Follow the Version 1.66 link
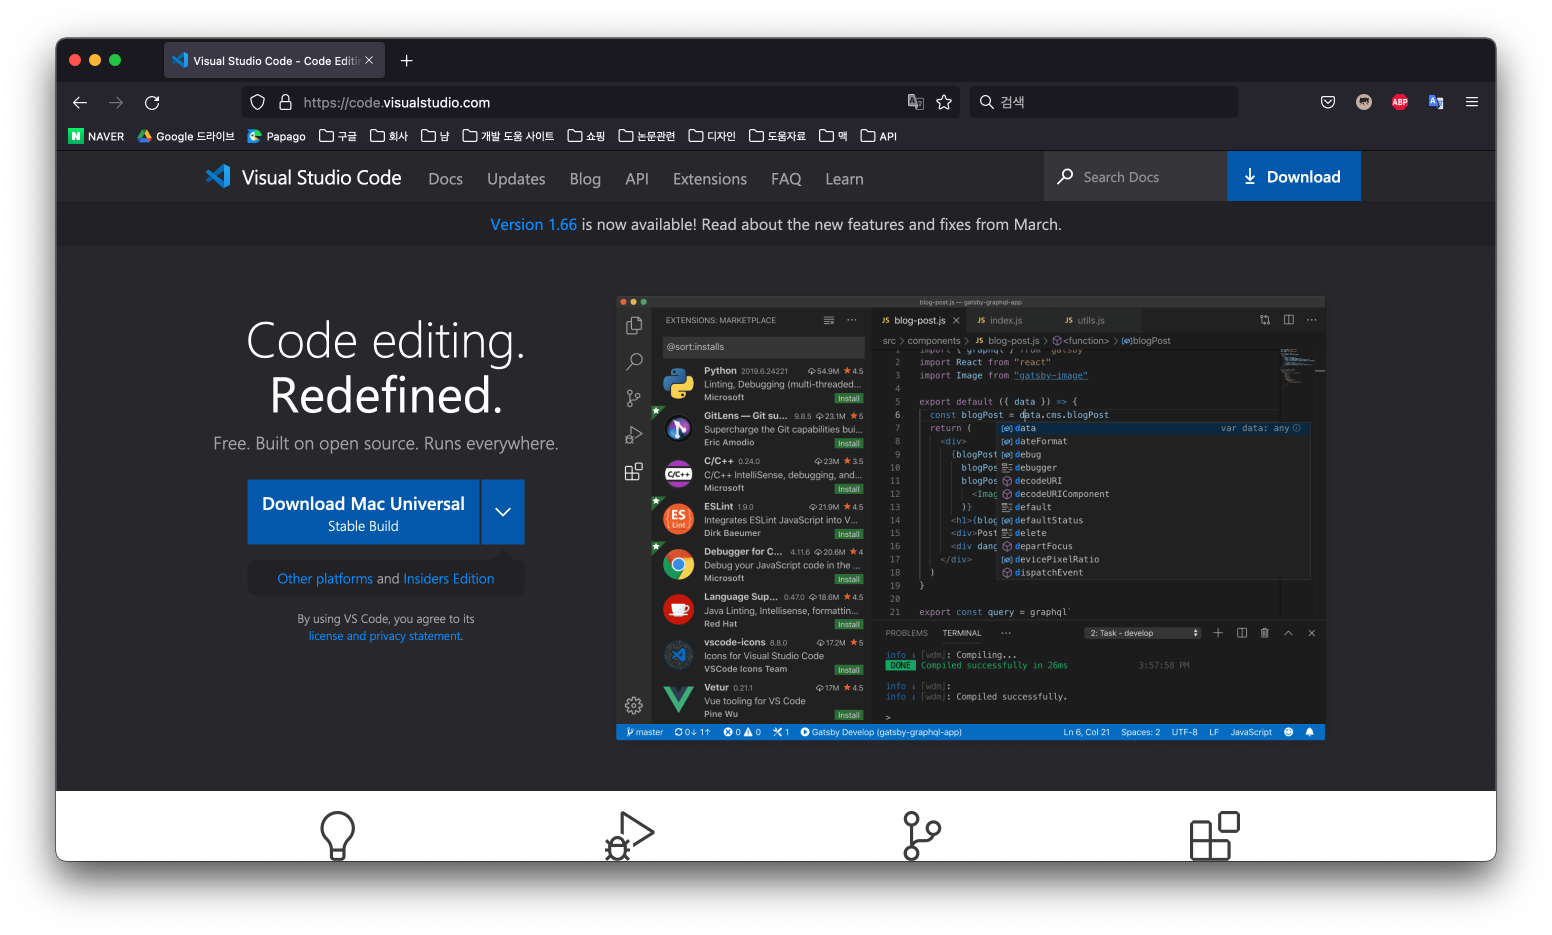Viewport: 1552px width, 935px height. (x=533, y=224)
